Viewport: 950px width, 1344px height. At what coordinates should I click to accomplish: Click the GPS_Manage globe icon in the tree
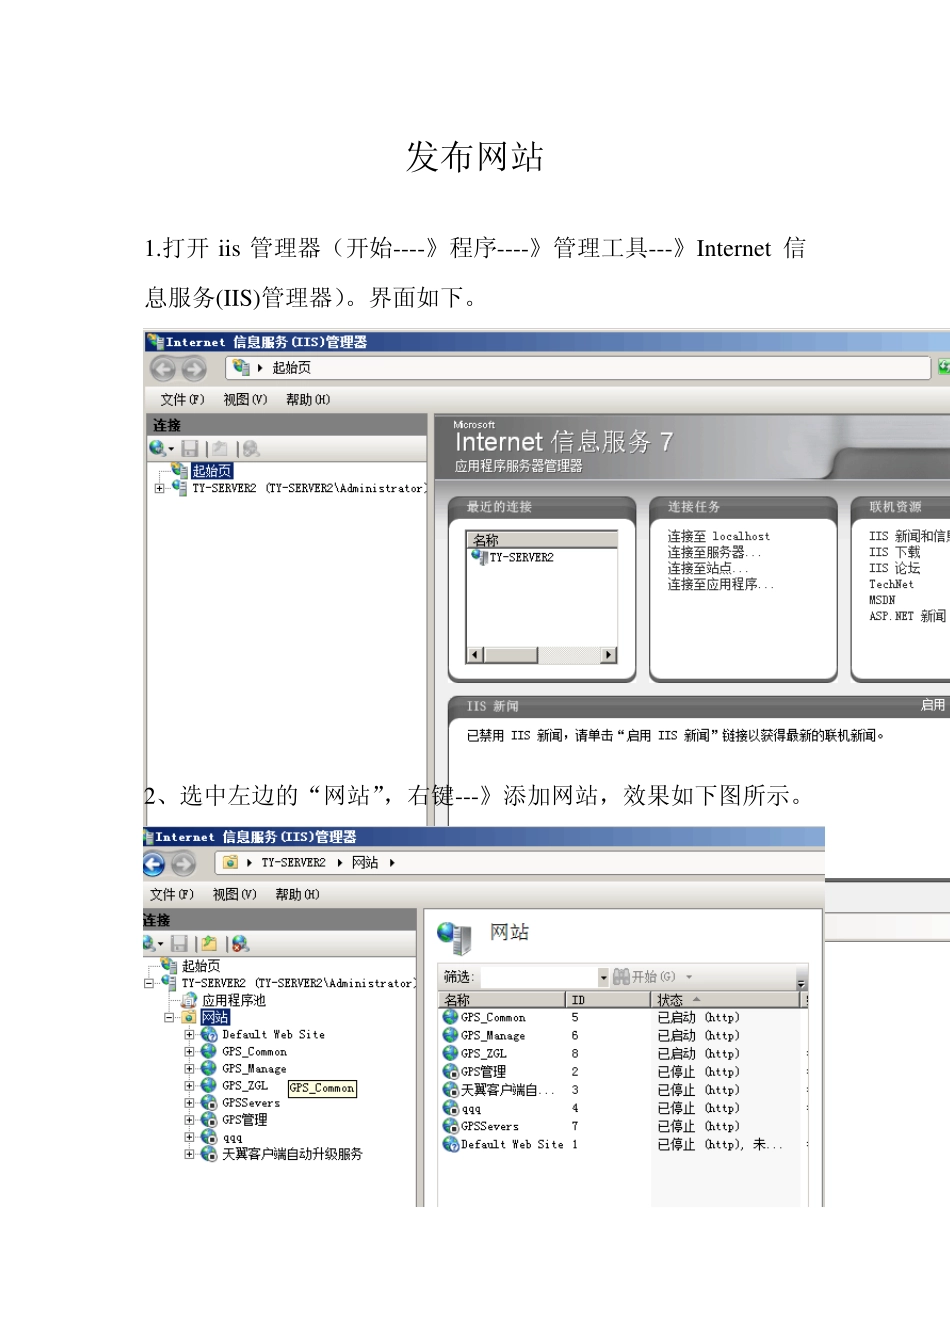(x=209, y=1068)
